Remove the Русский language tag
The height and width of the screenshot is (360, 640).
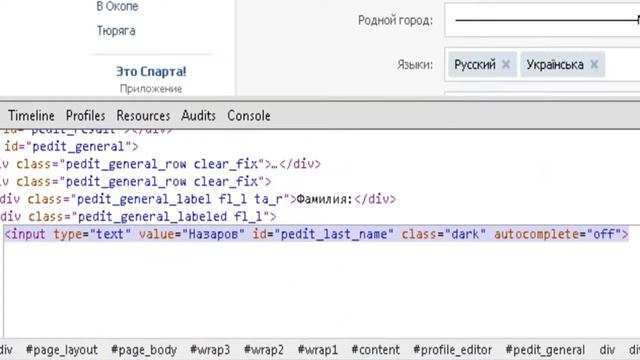pyautogui.click(x=506, y=64)
